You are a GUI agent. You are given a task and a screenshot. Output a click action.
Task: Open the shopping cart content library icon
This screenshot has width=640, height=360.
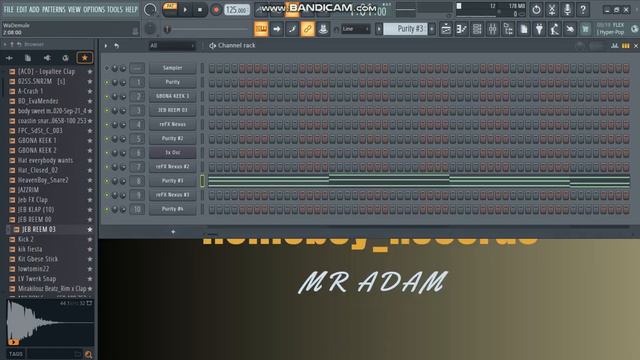585,29
